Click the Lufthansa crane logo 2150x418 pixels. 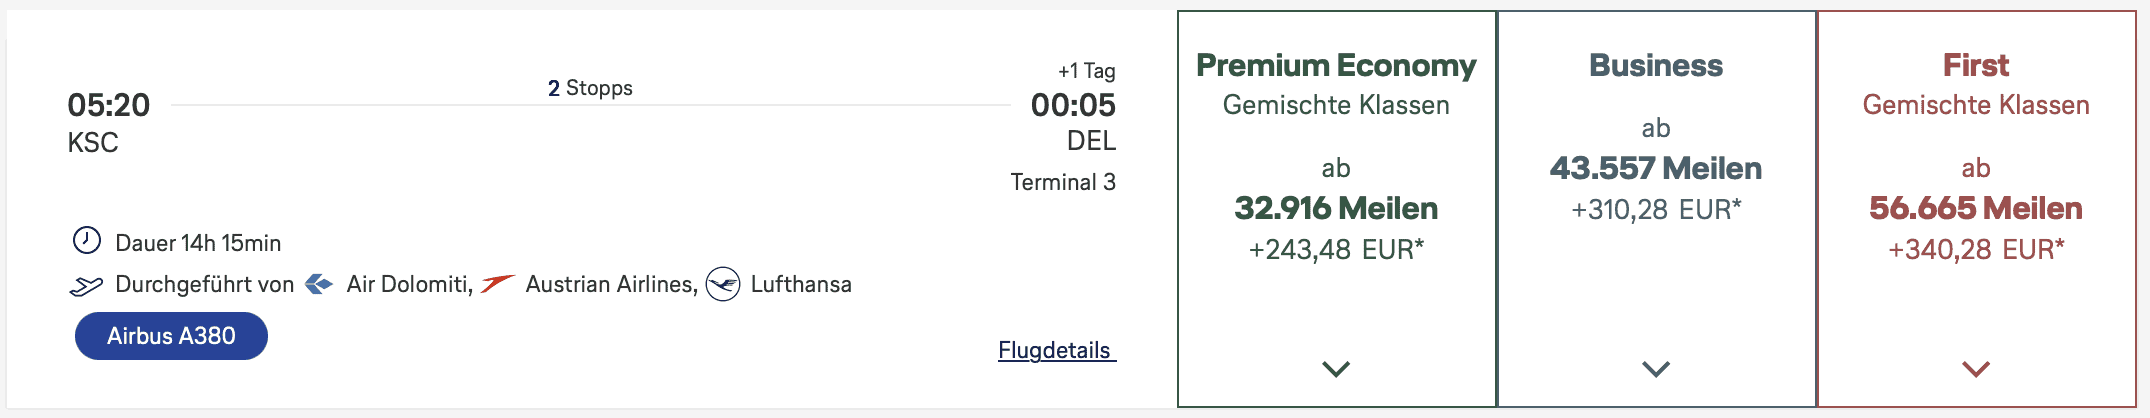point(722,284)
